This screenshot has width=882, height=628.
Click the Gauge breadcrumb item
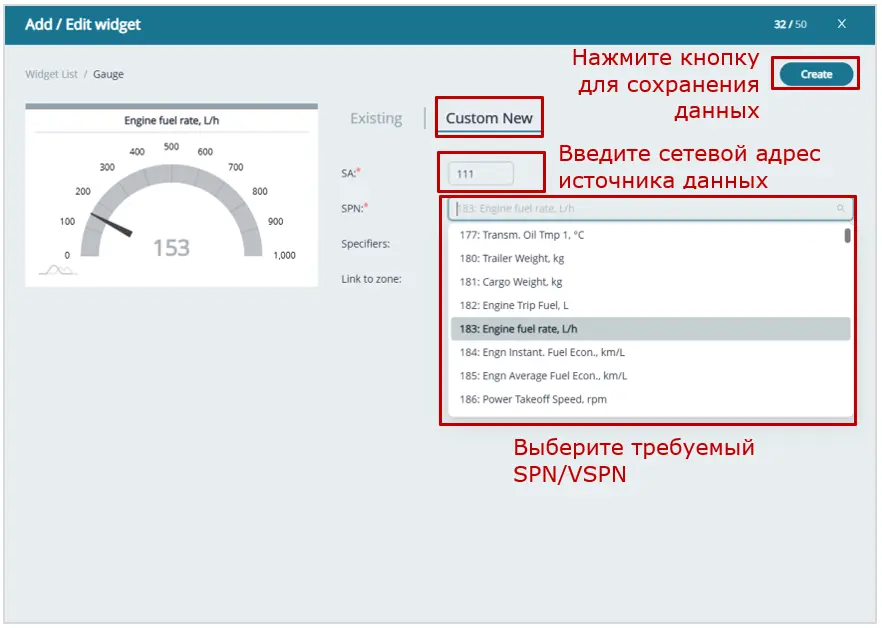click(x=109, y=74)
